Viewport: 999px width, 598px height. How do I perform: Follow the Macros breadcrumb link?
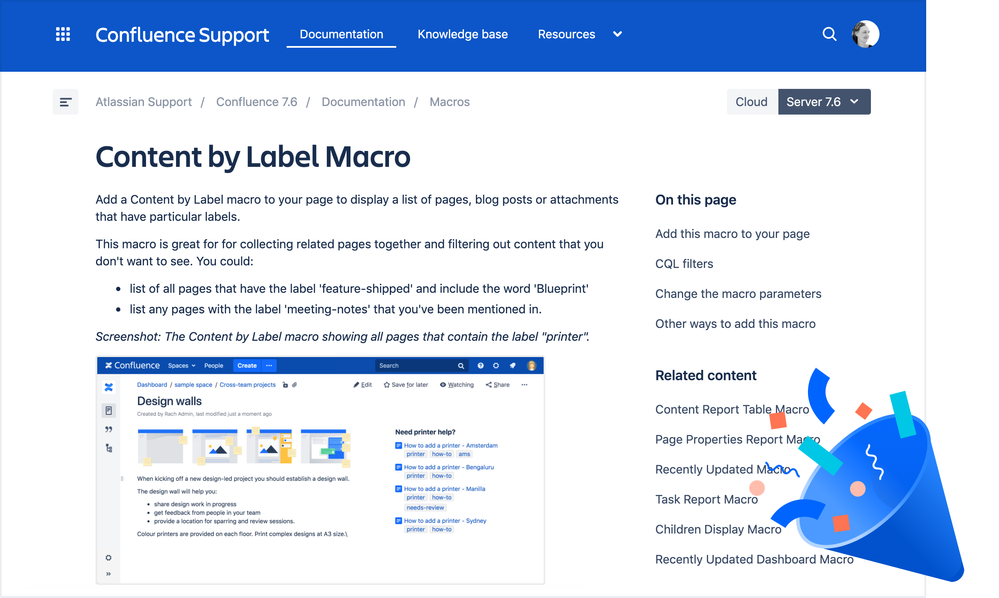point(449,102)
